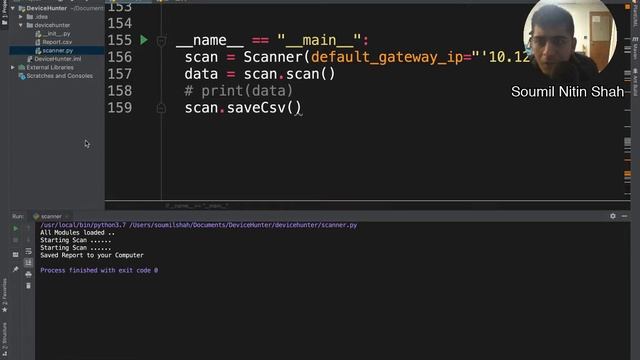Rerun scanner with the green play icon
This screenshot has width=640, height=360.
(x=16, y=229)
